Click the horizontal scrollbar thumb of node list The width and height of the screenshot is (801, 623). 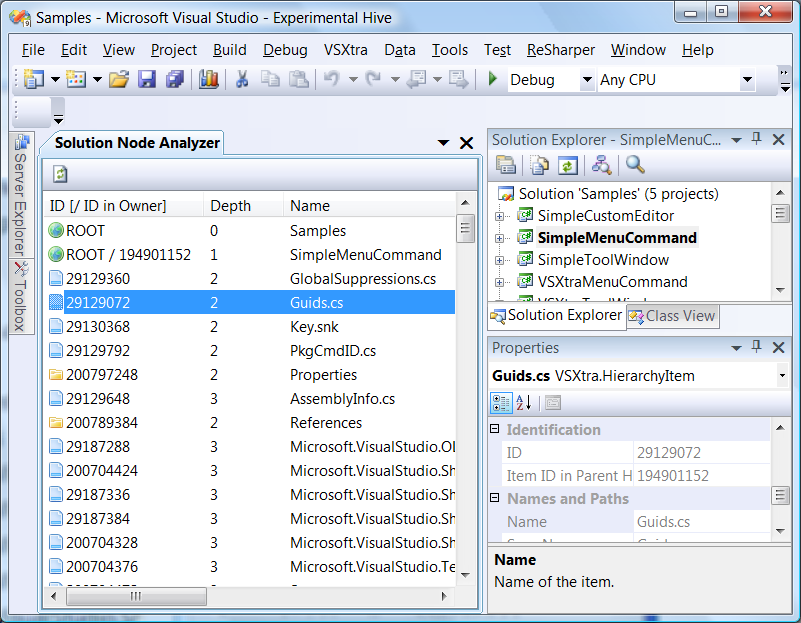[136, 596]
